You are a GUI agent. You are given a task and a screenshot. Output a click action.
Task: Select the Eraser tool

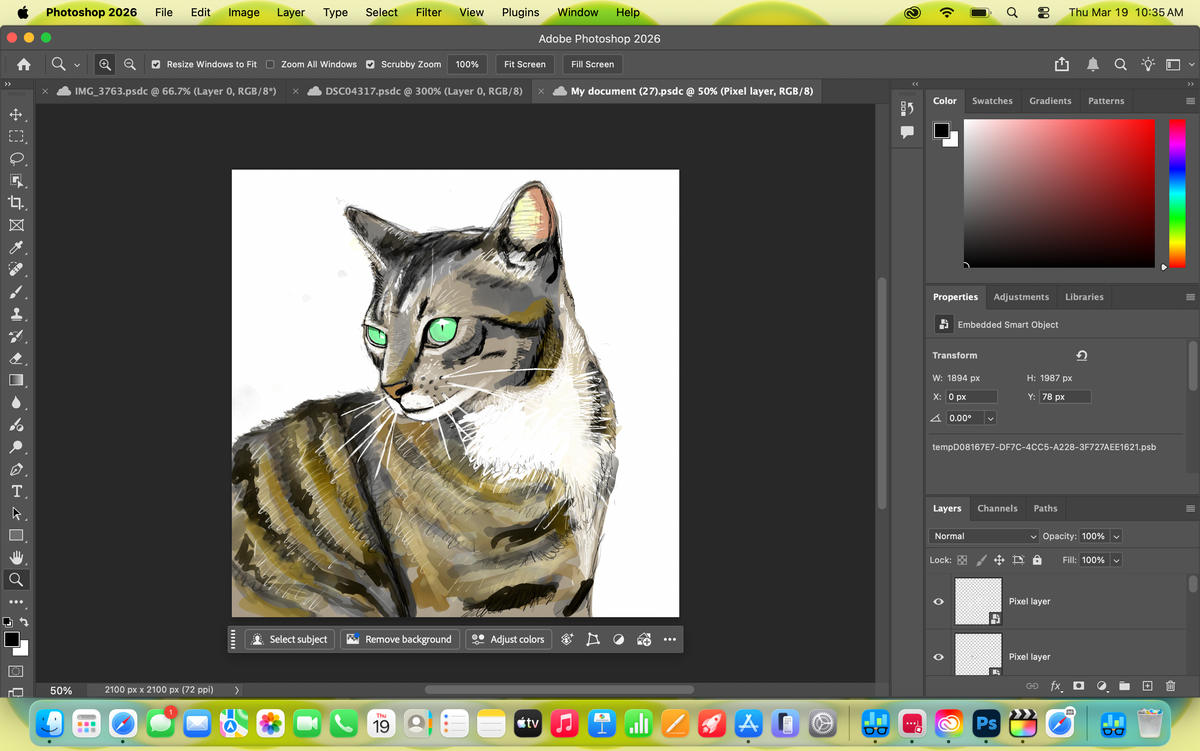16,358
